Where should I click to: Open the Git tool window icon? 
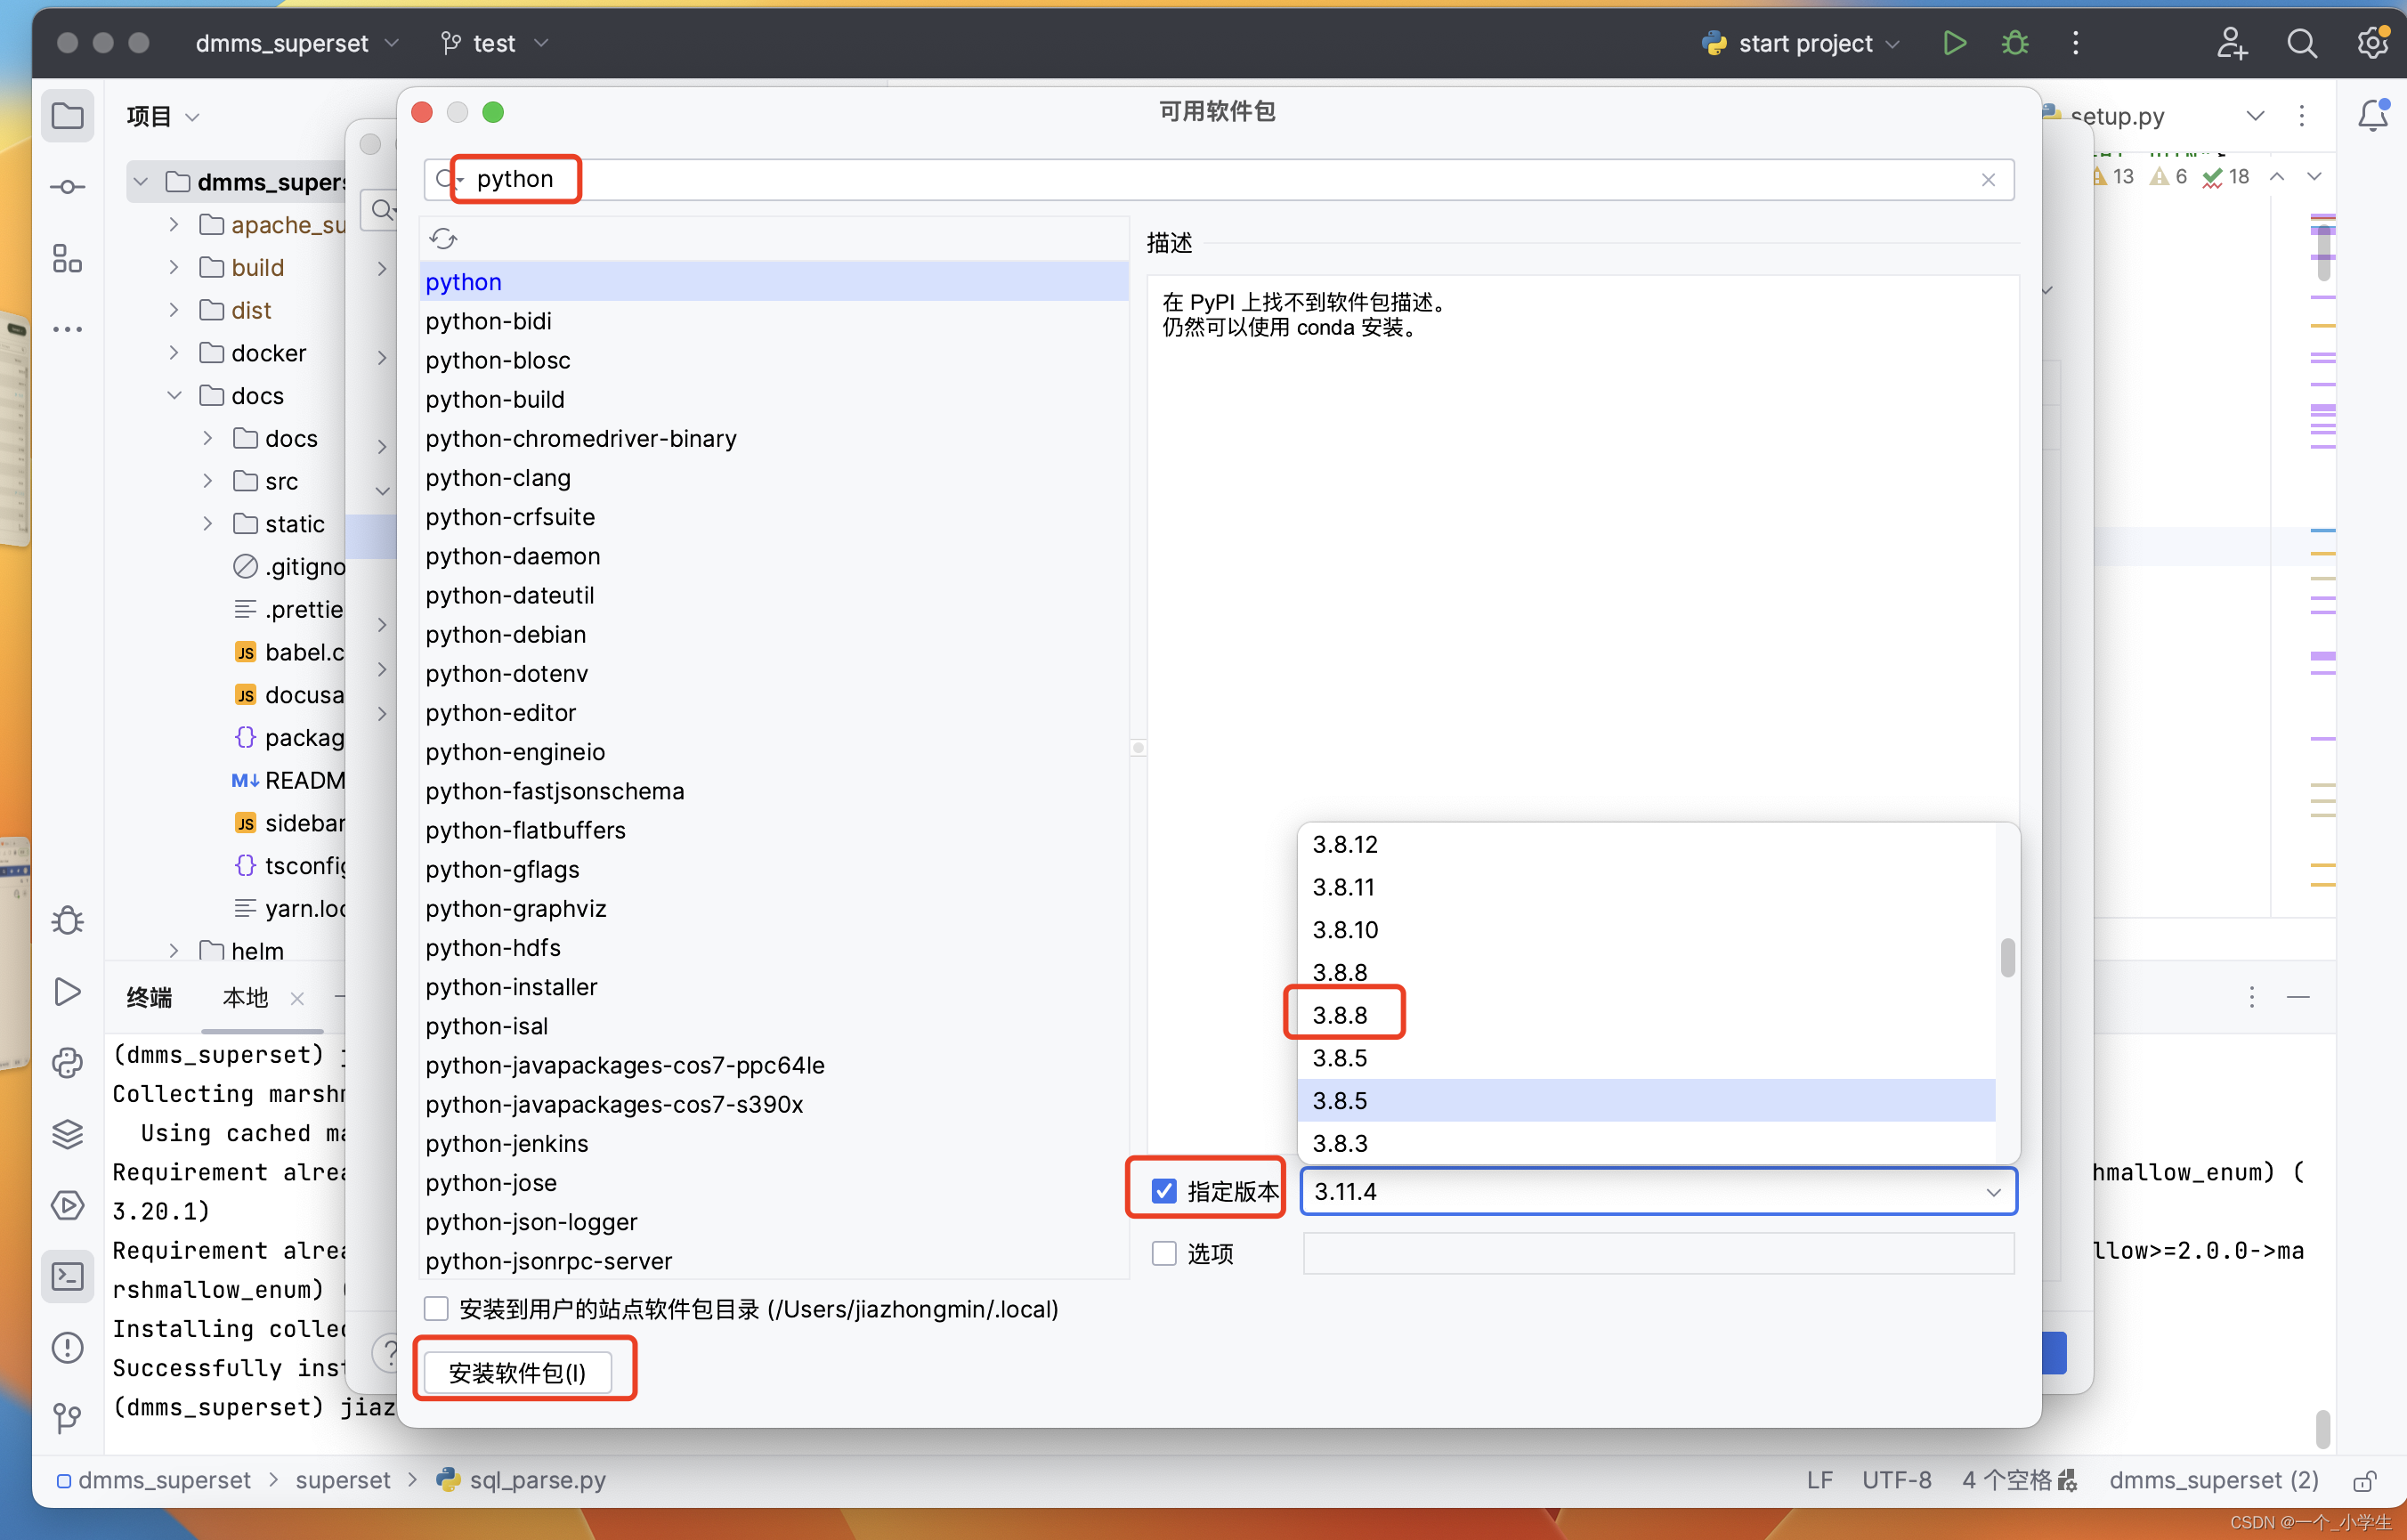tap(67, 1418)
